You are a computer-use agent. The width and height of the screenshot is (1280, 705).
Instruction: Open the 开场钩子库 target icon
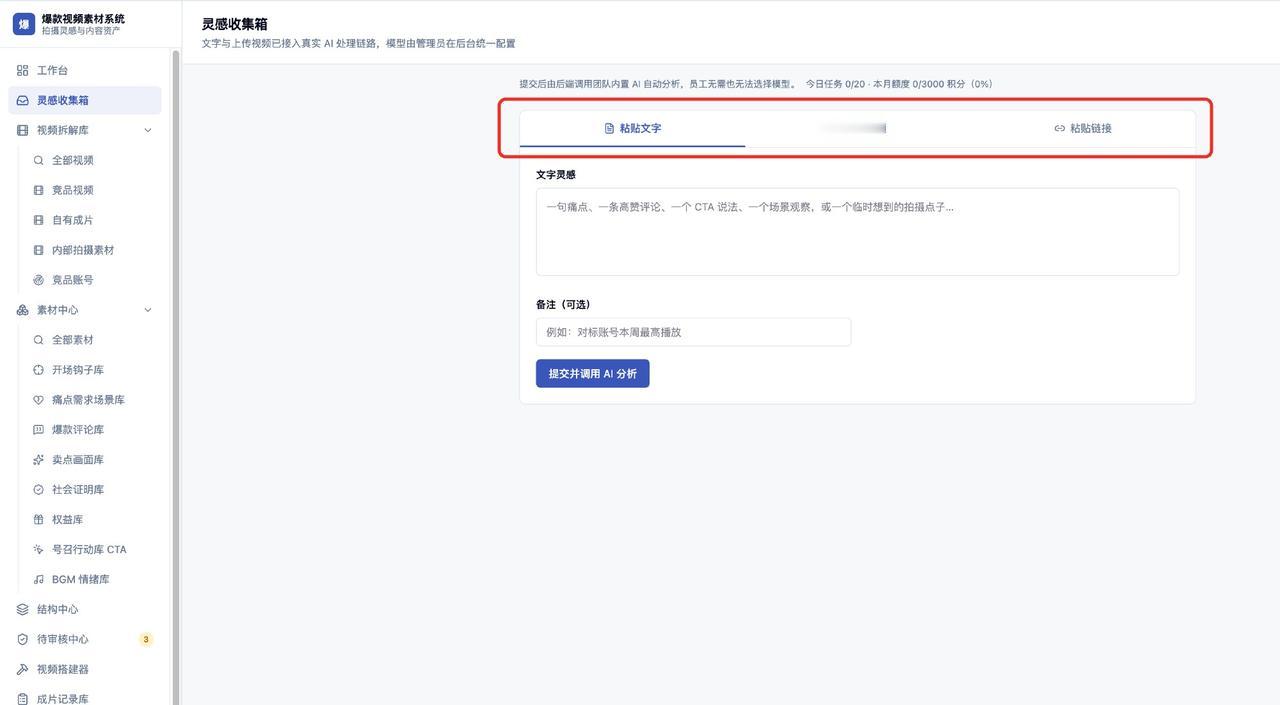click(x=38, y=370)
